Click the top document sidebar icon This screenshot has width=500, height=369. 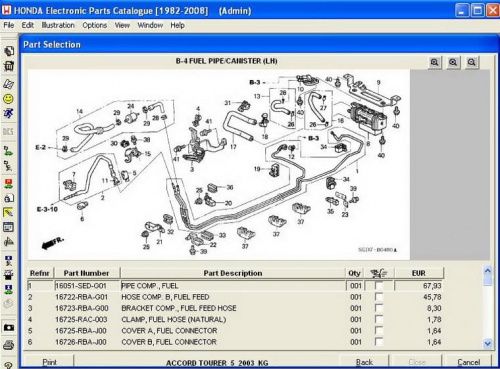pyautogui.click(x=9, y=51)
